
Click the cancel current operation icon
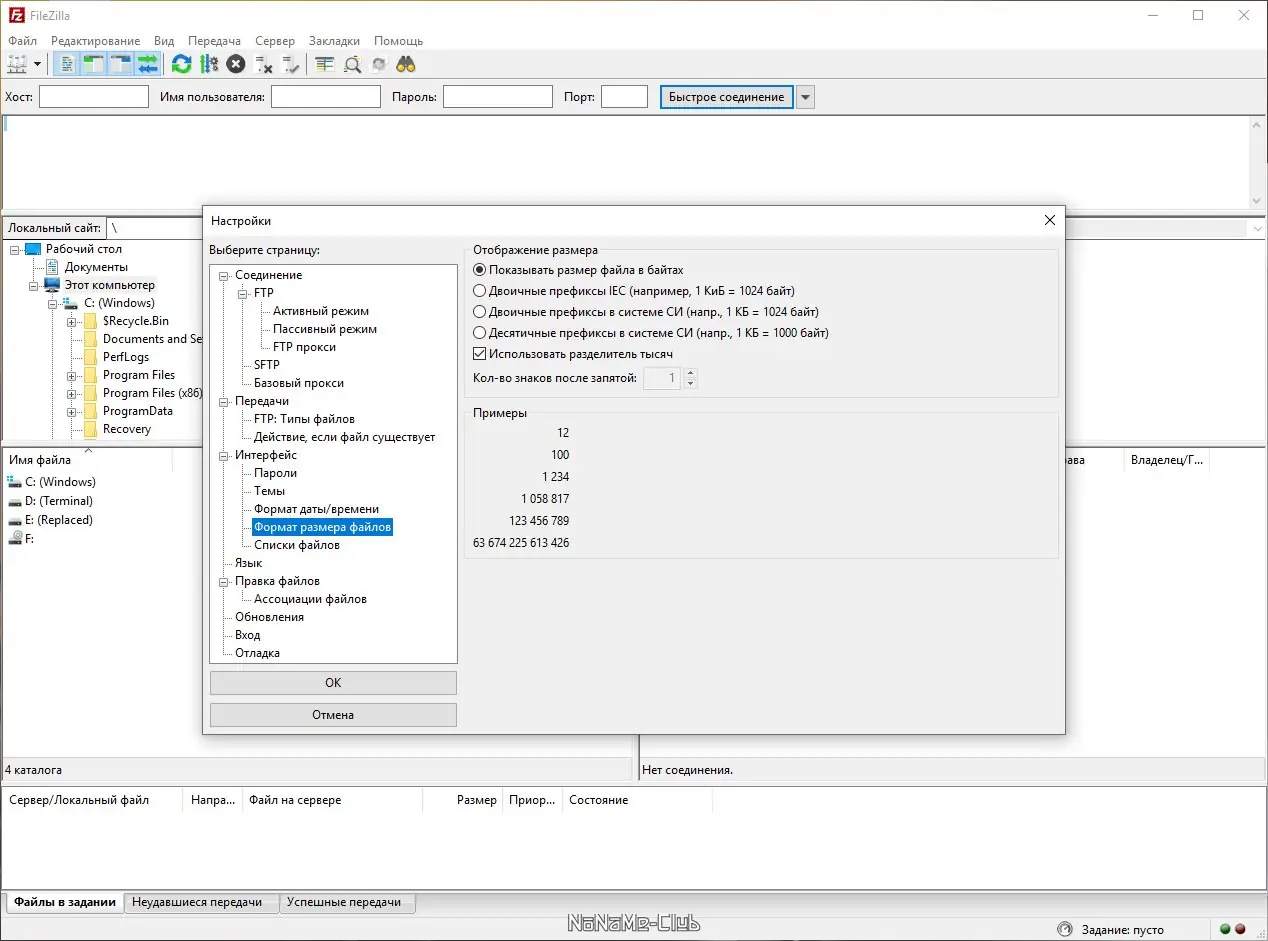pos(236,65)
